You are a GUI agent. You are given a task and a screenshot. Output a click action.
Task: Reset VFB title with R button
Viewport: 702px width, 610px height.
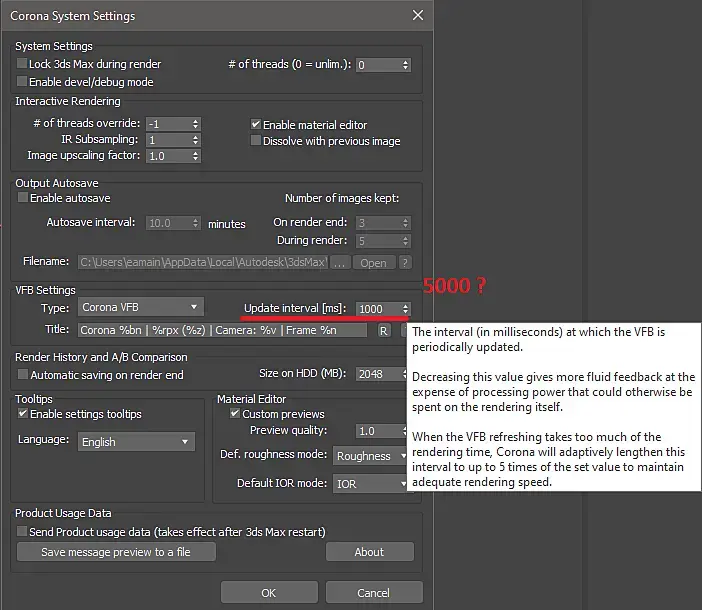coord(384,331)
